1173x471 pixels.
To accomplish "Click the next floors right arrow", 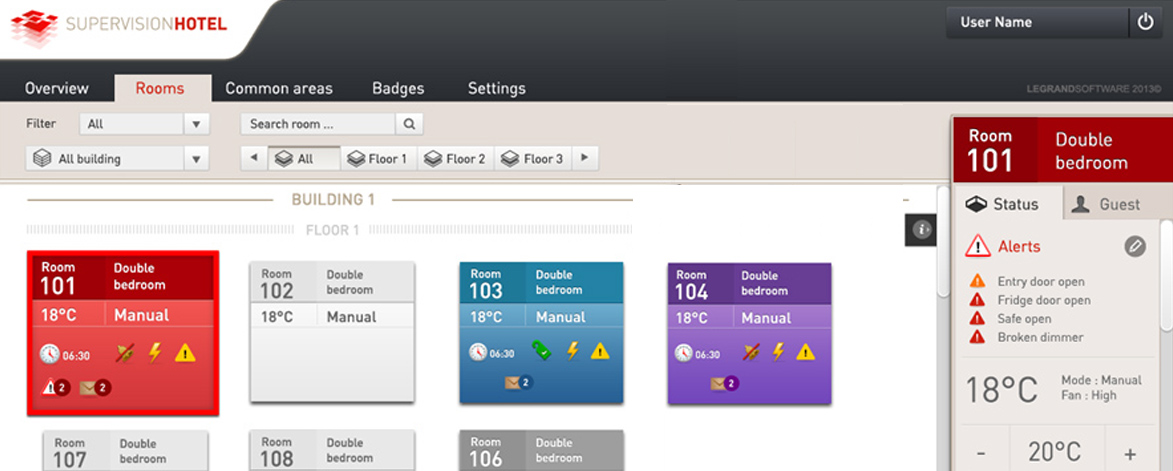I will 585,158.
